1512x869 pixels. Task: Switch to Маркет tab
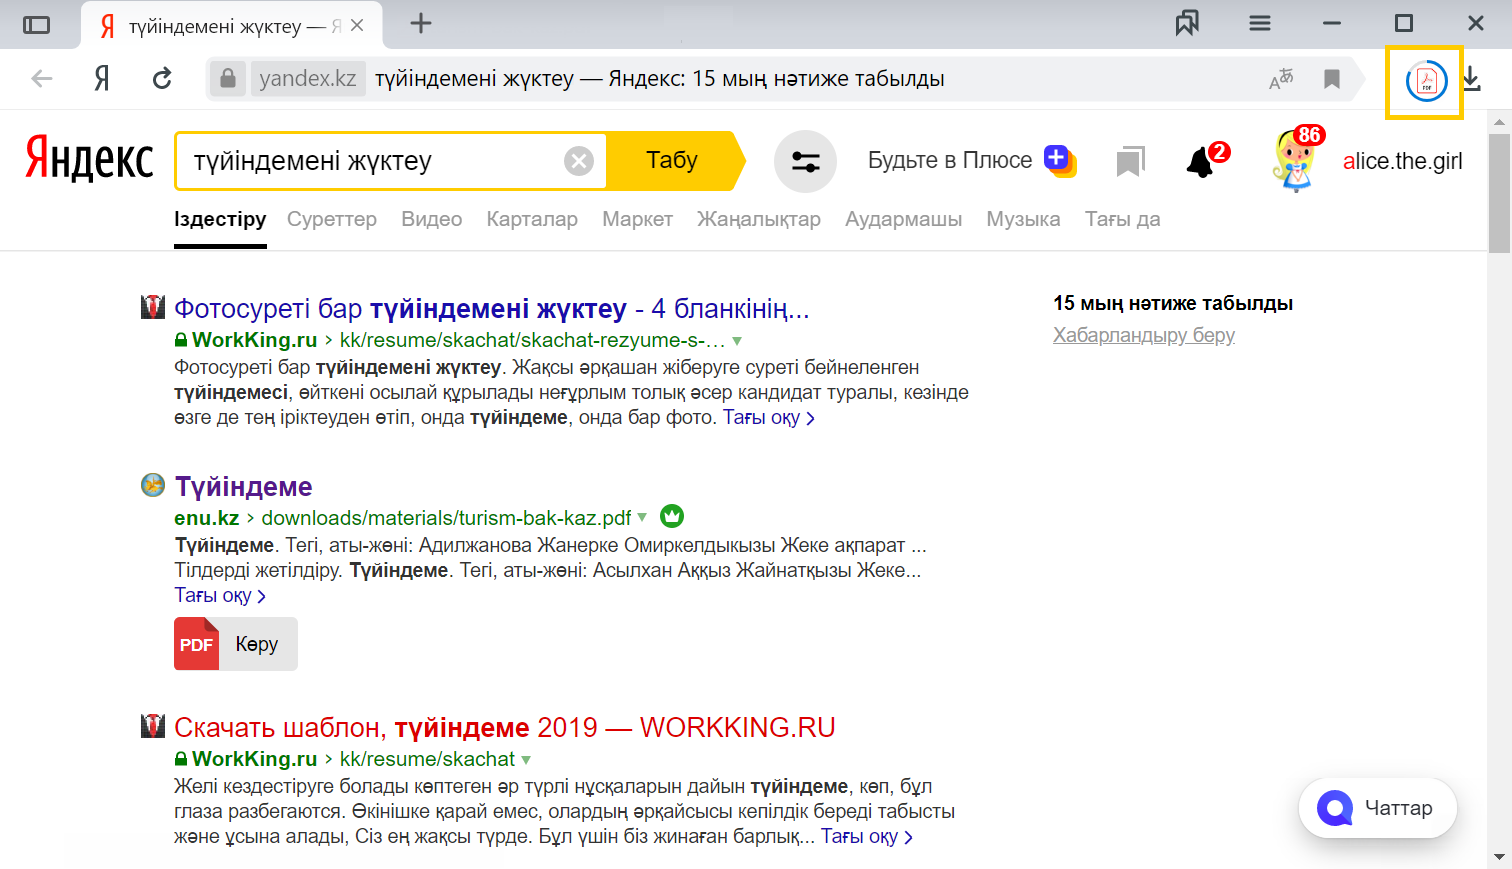tap(637, 219)
